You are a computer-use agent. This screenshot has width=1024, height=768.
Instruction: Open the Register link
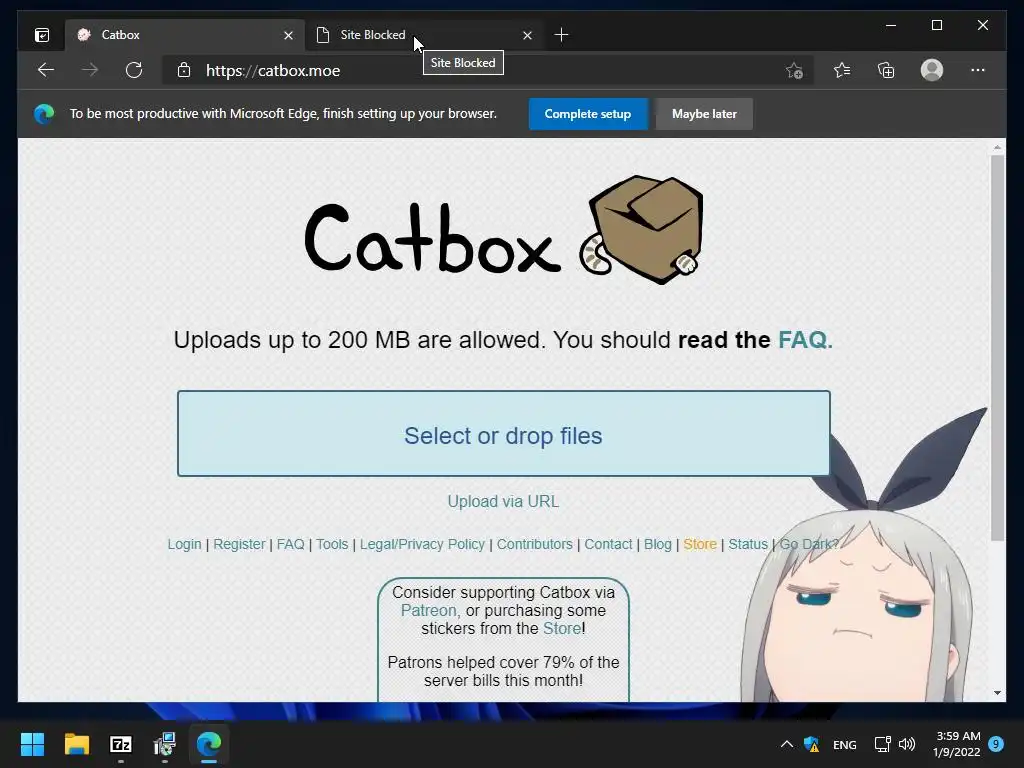(x=239, y=544)
